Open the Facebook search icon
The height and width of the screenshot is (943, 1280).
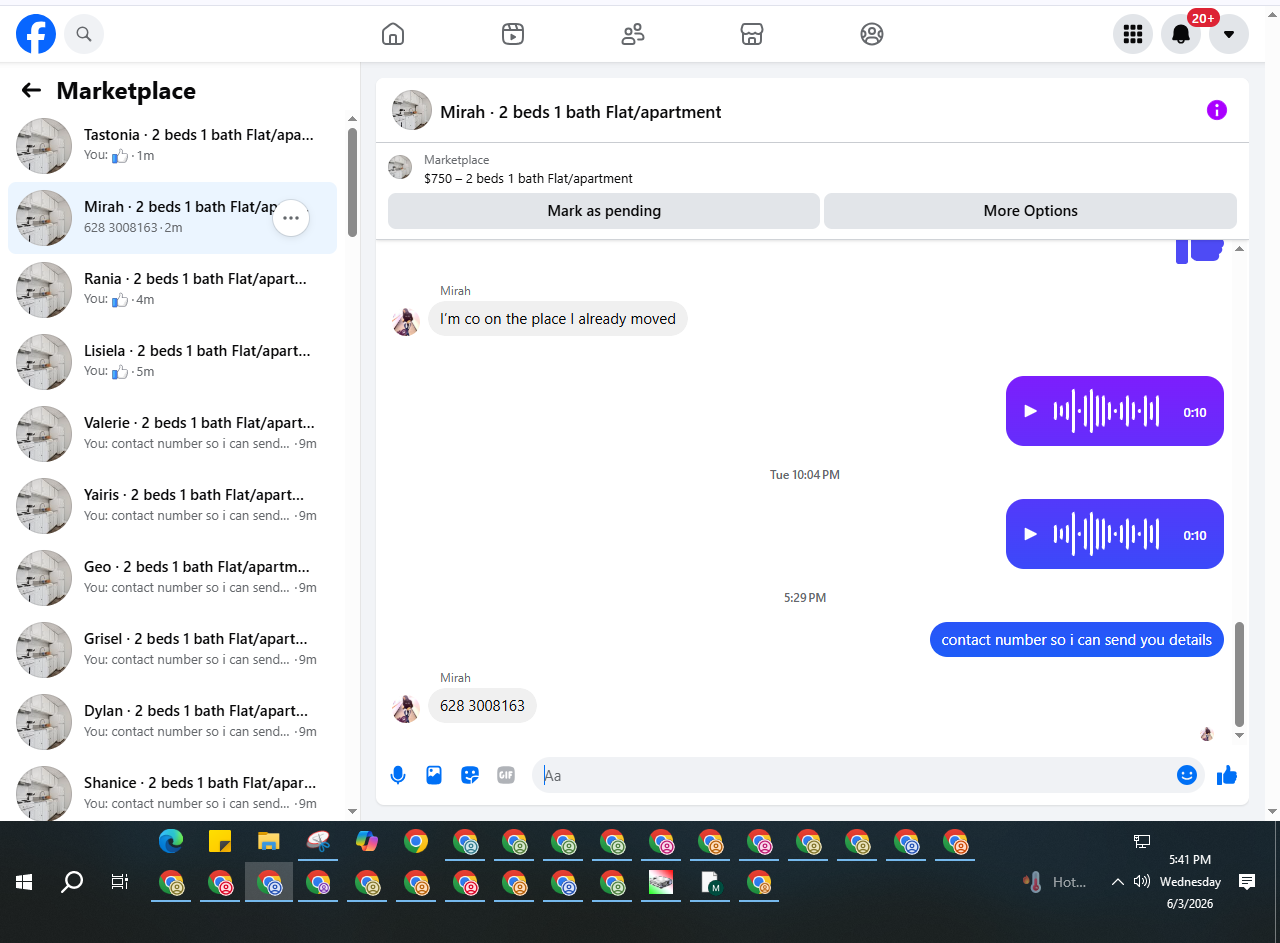pyautogui.click(x=84, y=34)
